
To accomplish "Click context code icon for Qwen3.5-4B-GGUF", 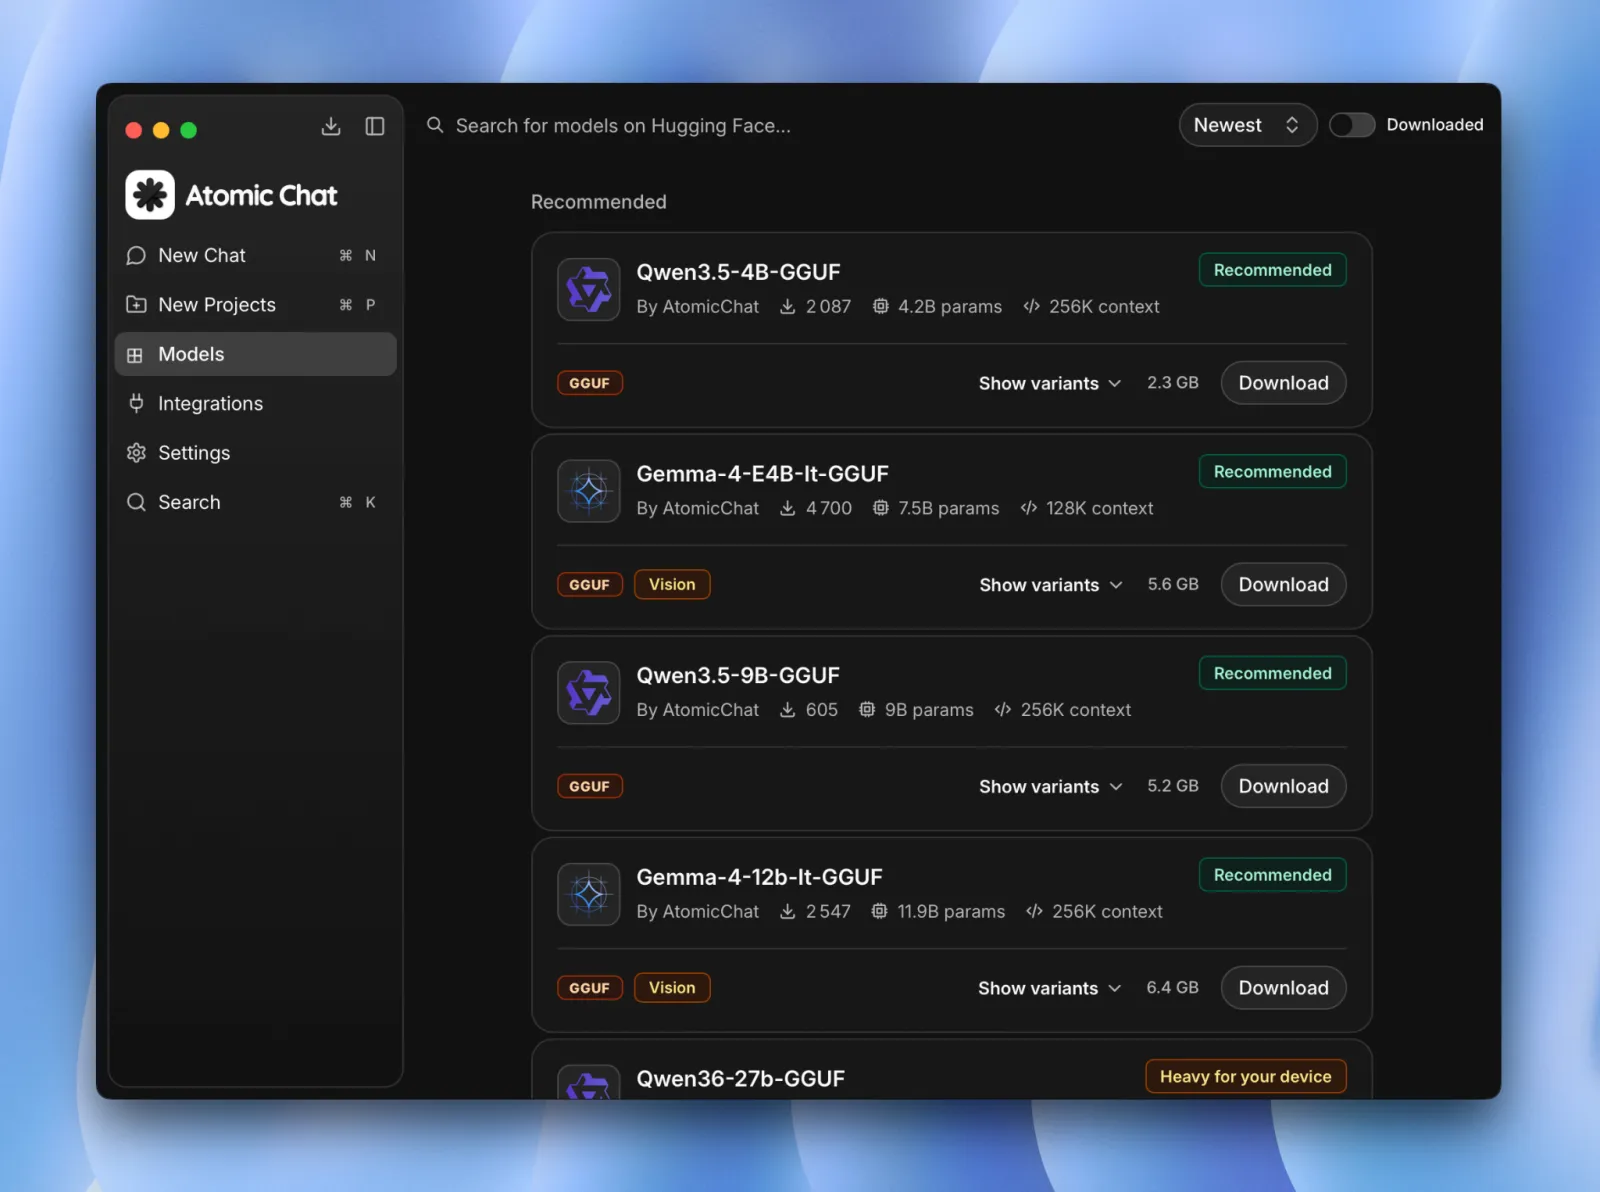I will point(1032,306).
